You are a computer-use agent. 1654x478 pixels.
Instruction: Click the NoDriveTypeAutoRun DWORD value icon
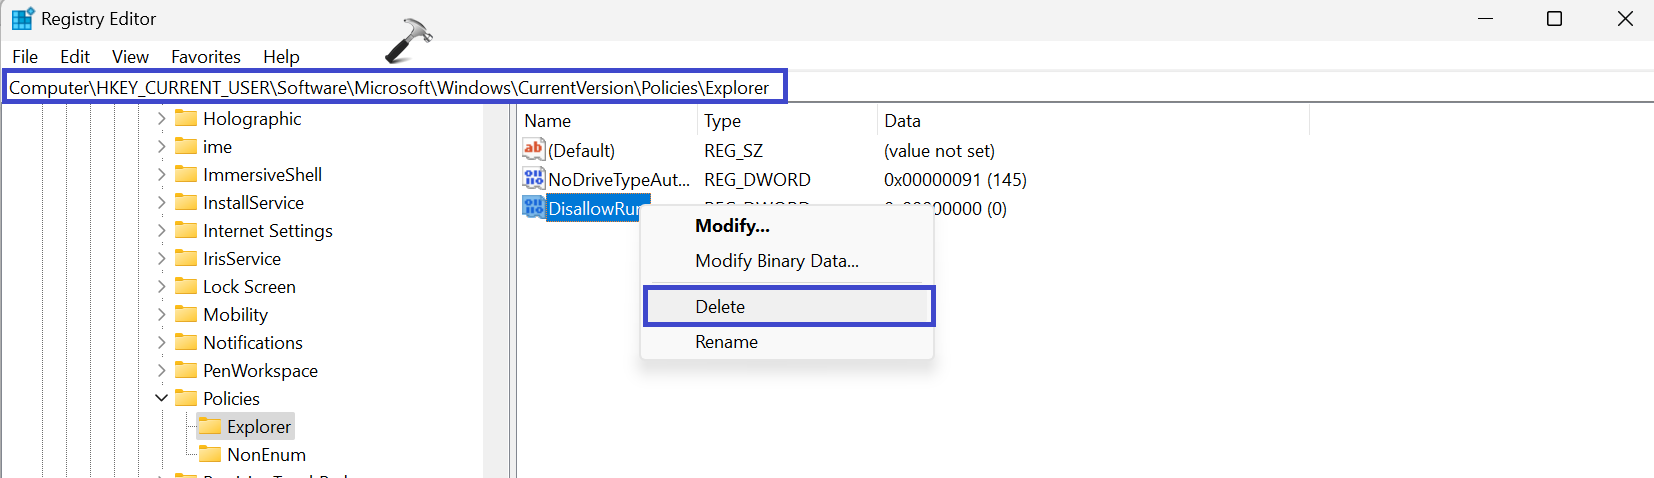(534, 179)
